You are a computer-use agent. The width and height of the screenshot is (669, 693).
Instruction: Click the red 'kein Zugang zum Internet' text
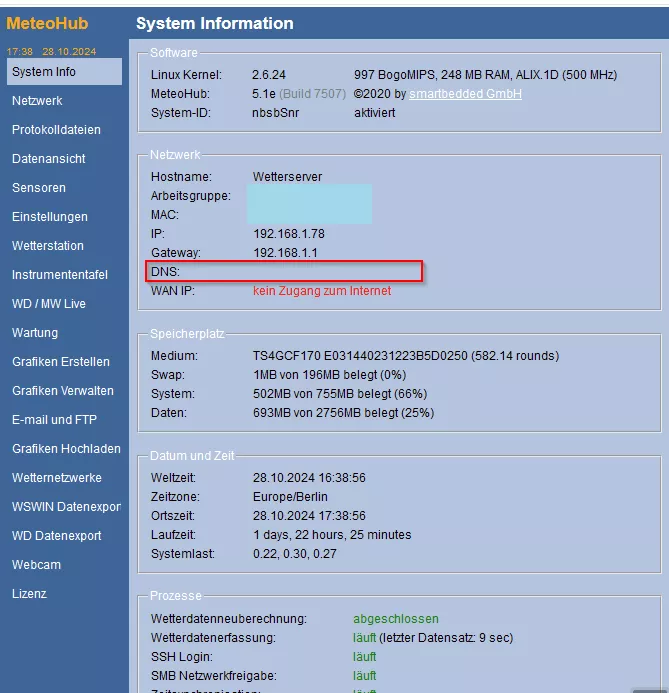coord(322,291)
